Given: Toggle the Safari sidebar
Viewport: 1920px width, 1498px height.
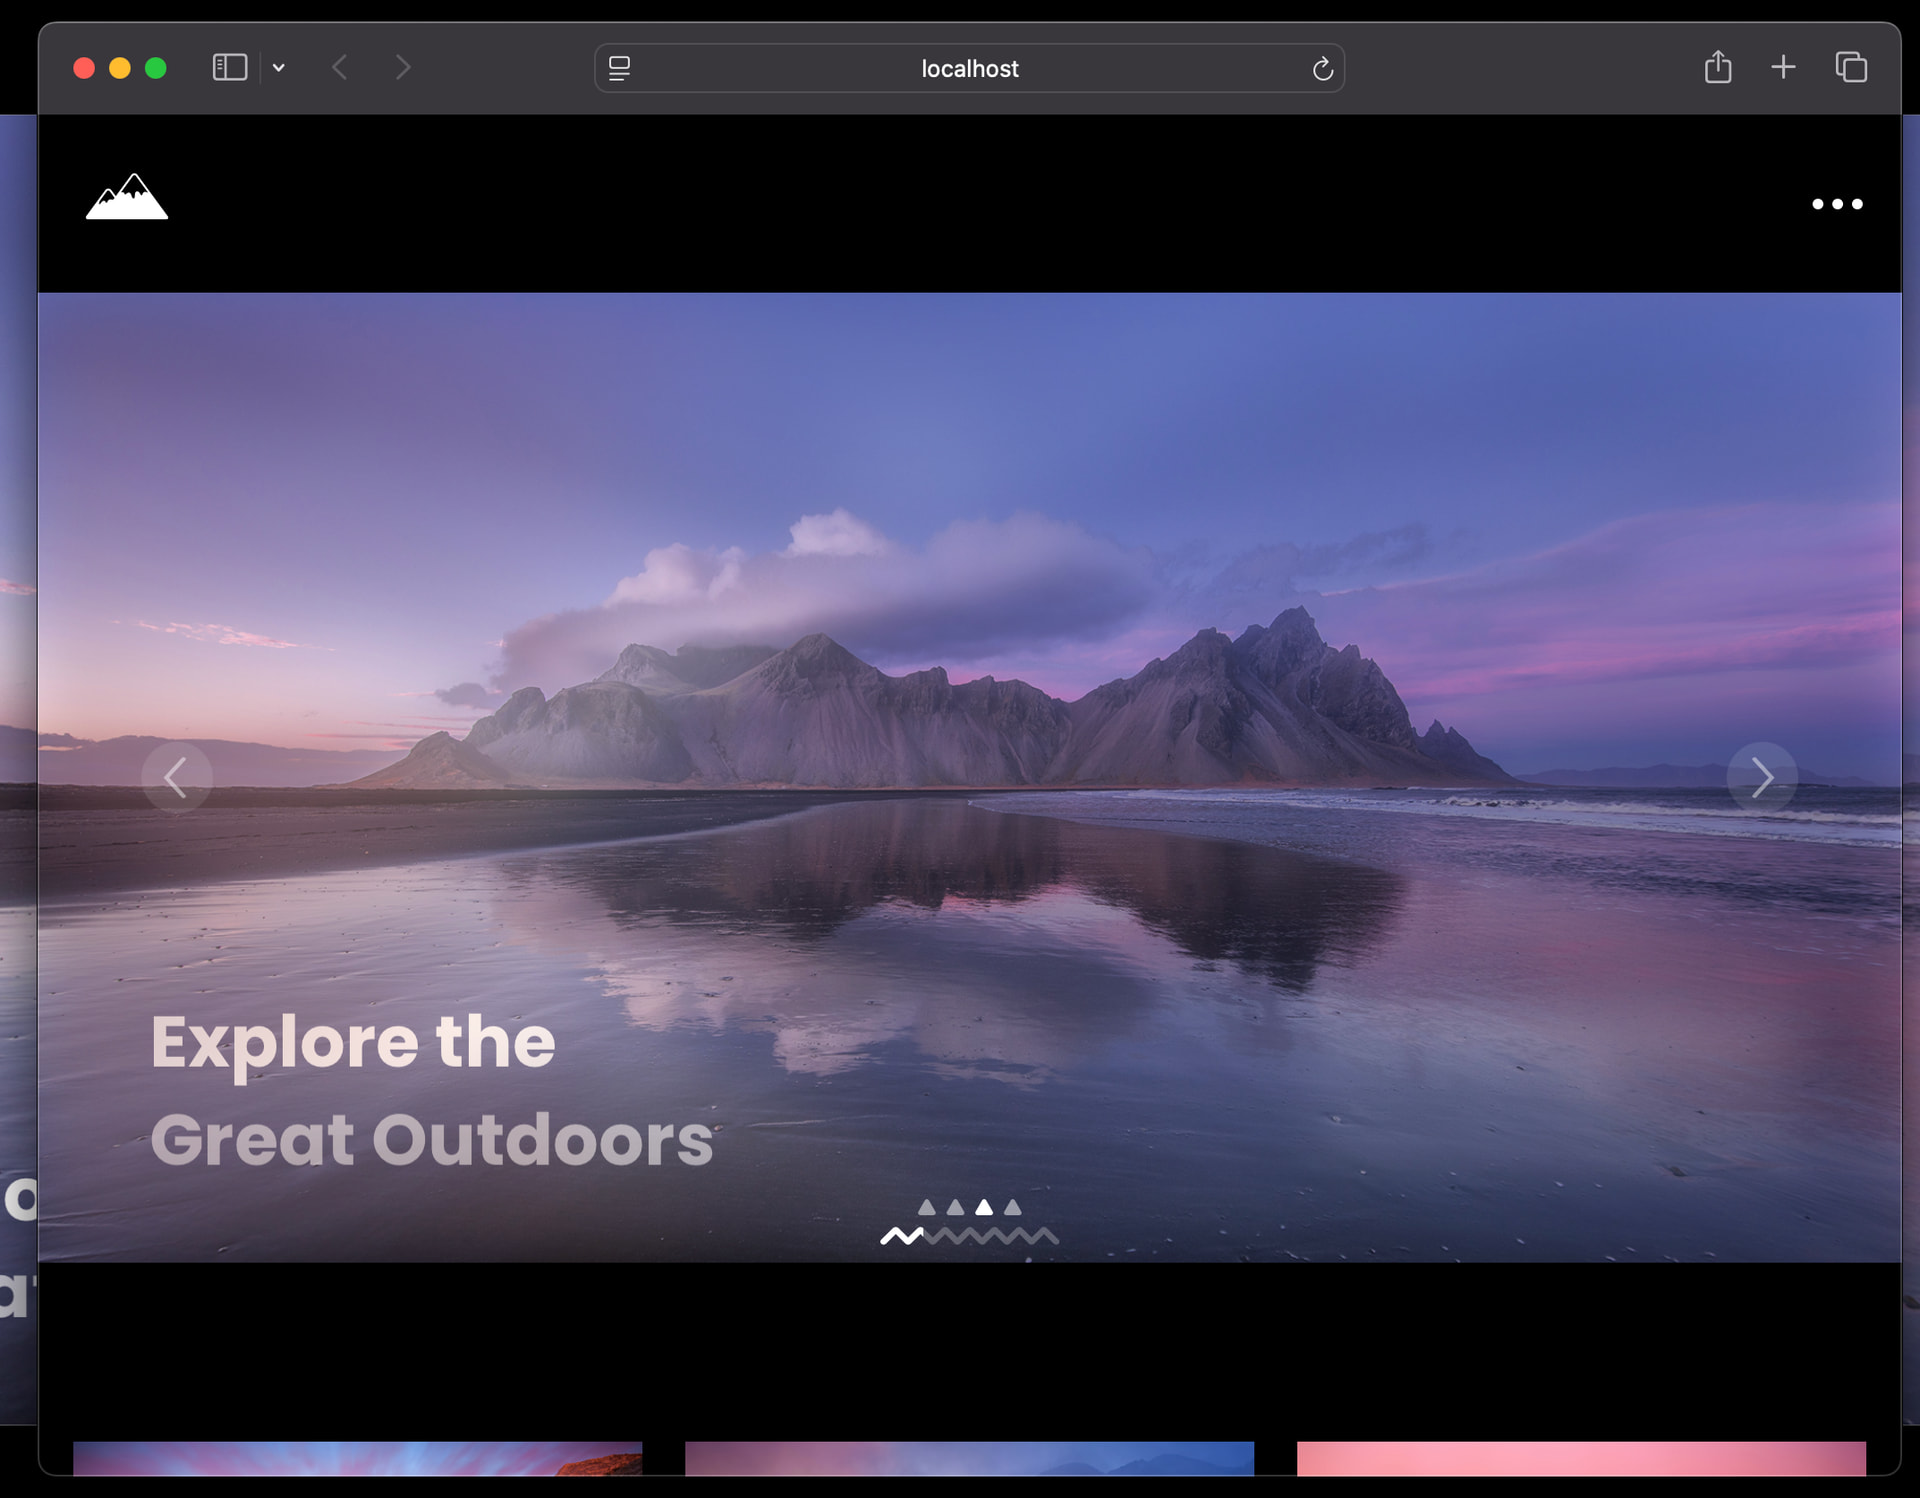Looking at the screenshot, I should click(x=229, y=68).
